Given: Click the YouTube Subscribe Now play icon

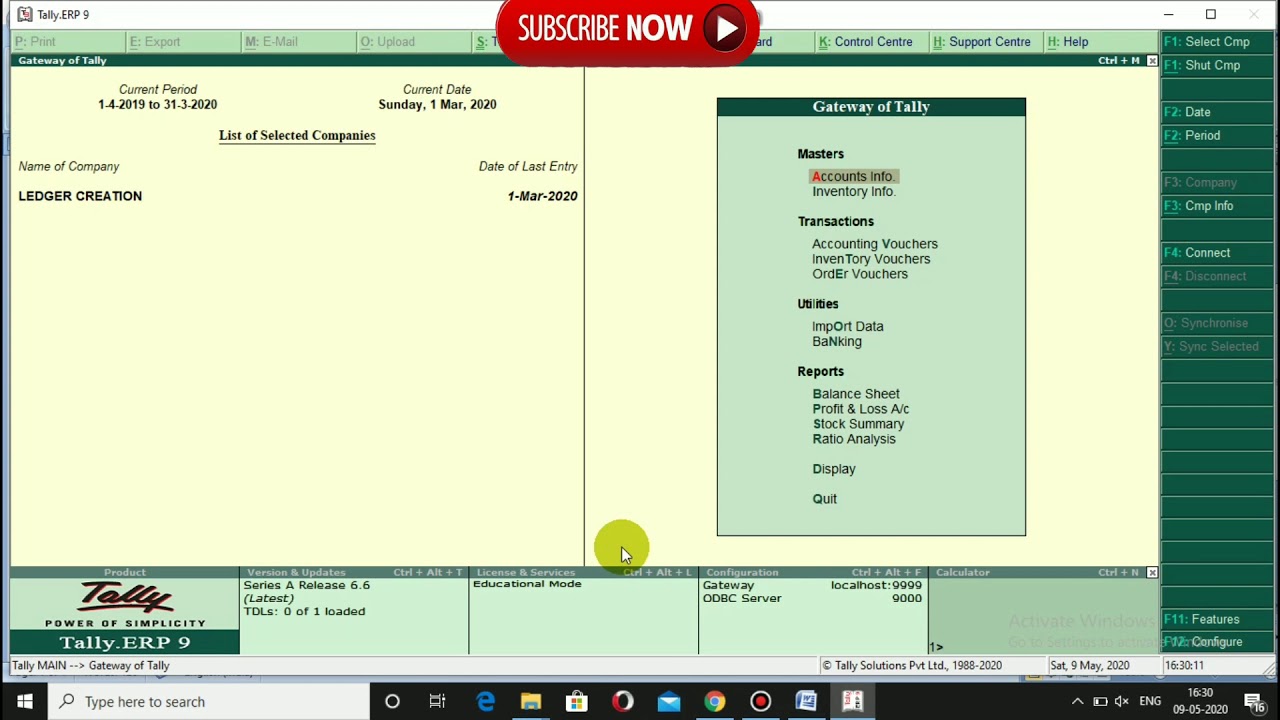Looking at the screenshot, I should tap(725, 28).
